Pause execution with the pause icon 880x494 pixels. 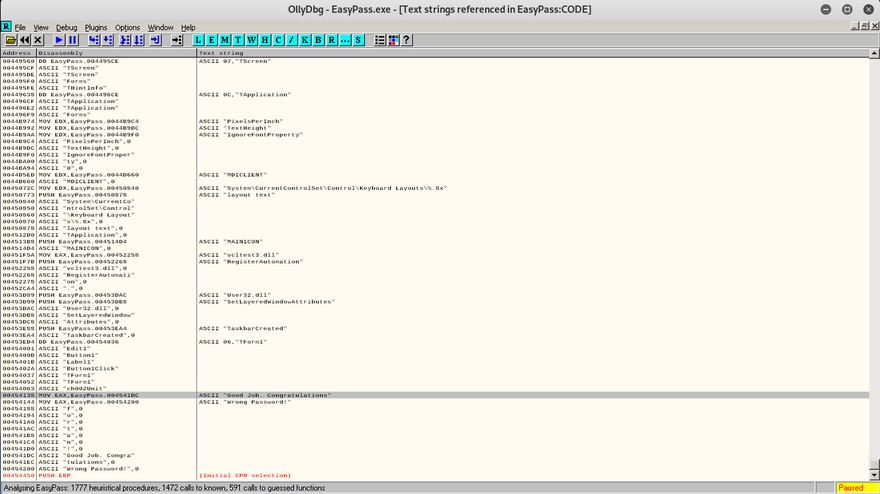point(72,40)
